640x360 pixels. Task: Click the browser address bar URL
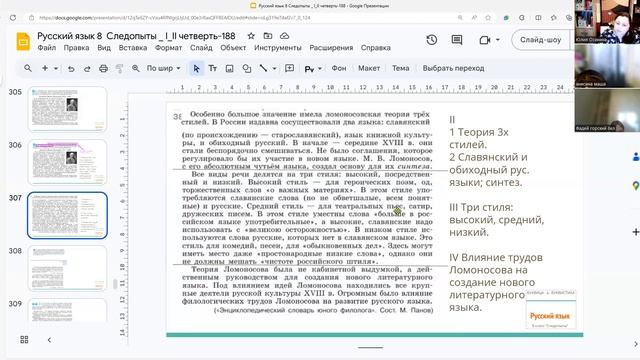[x=175, y=18]
